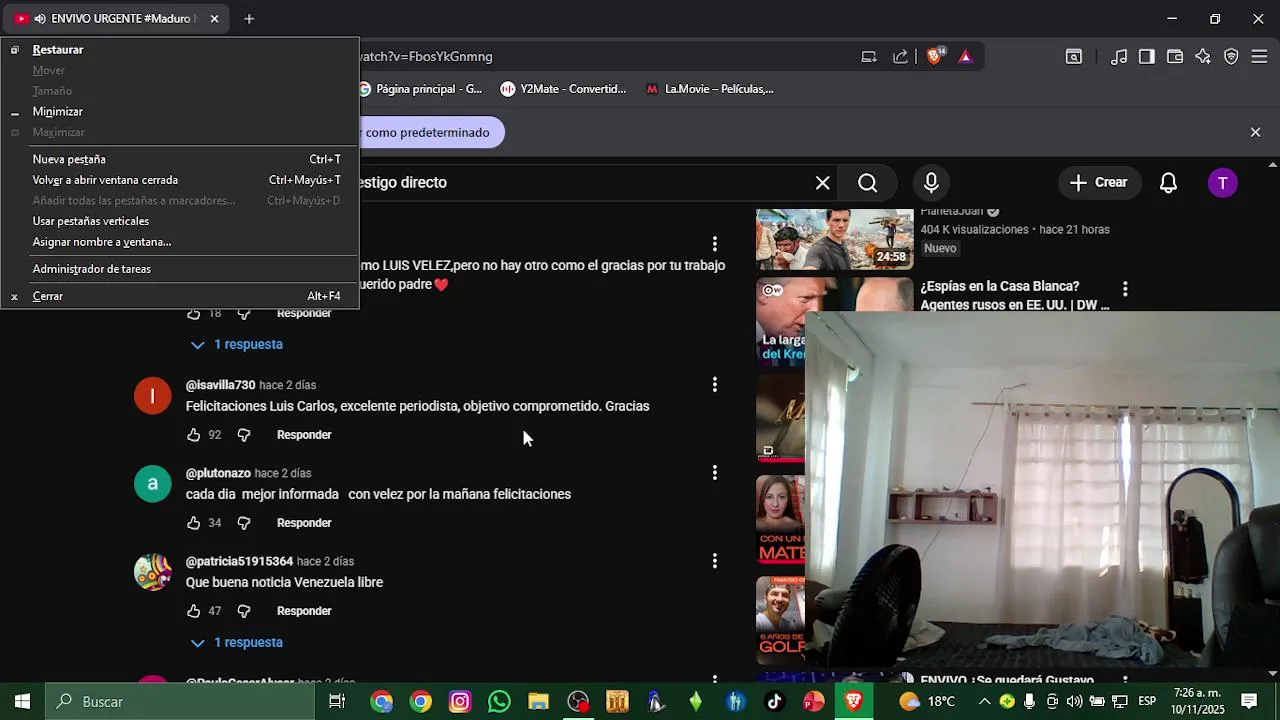1280x720 pixels.
Task: Select Usar pestañas verticales menu entry
Action: (180, 221)
